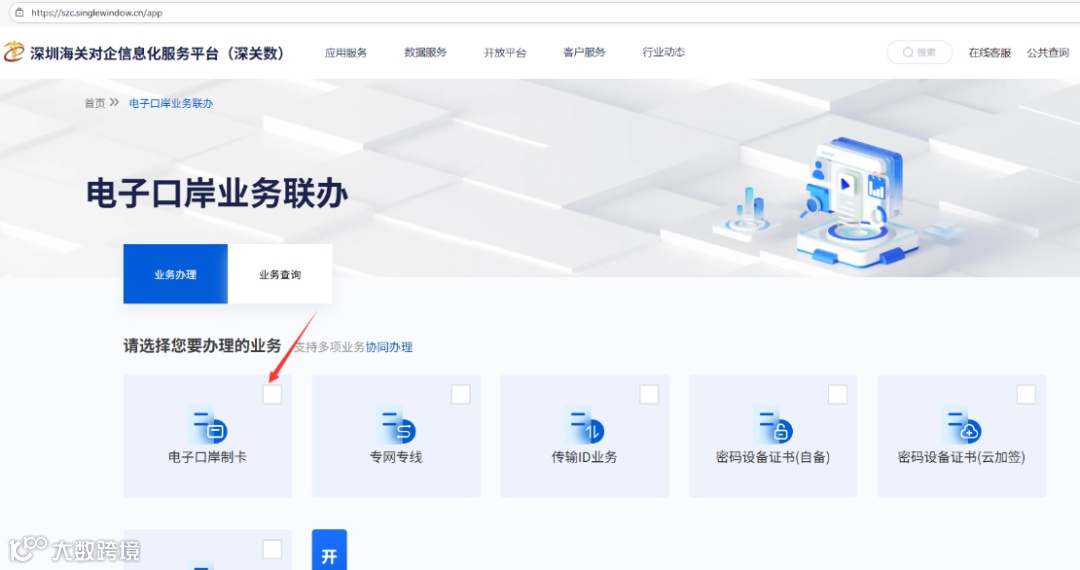
Task: Tick the 传输ID业务 checkbox
Action: click(649, 394)
